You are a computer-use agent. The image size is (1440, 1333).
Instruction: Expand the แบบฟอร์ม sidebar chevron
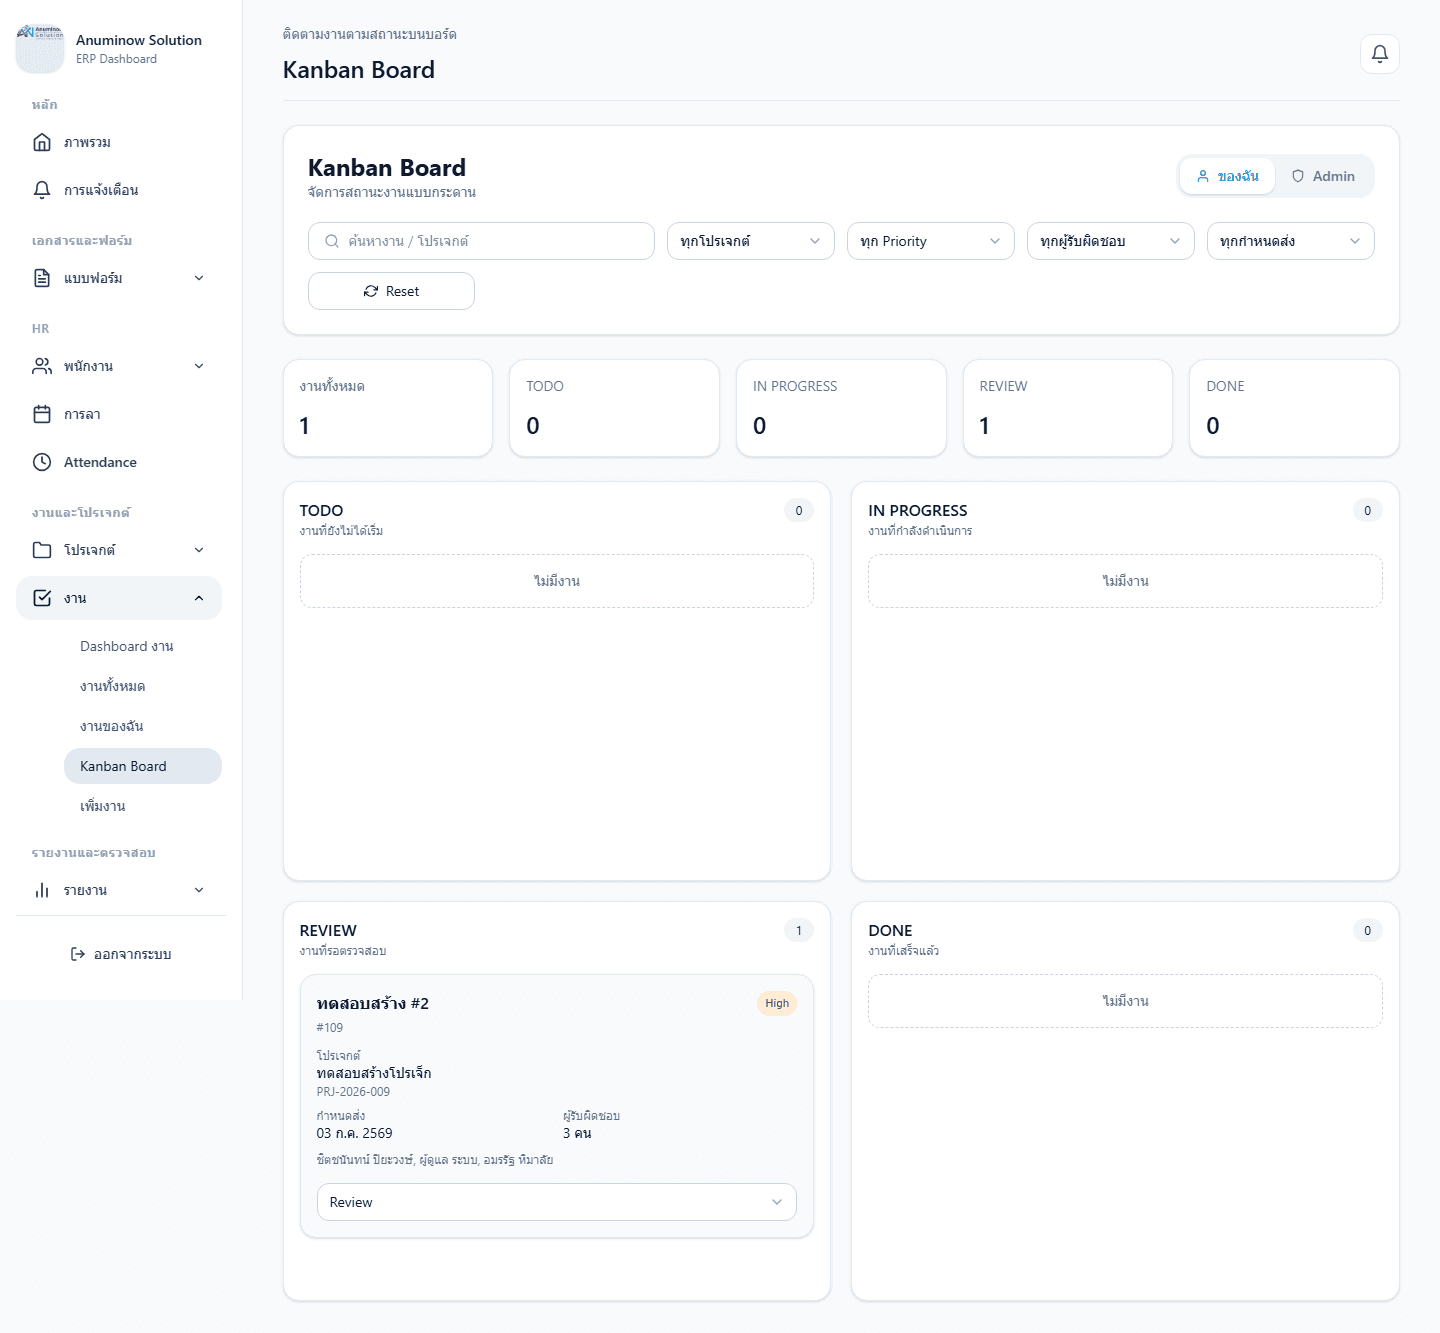pos(199,278)
